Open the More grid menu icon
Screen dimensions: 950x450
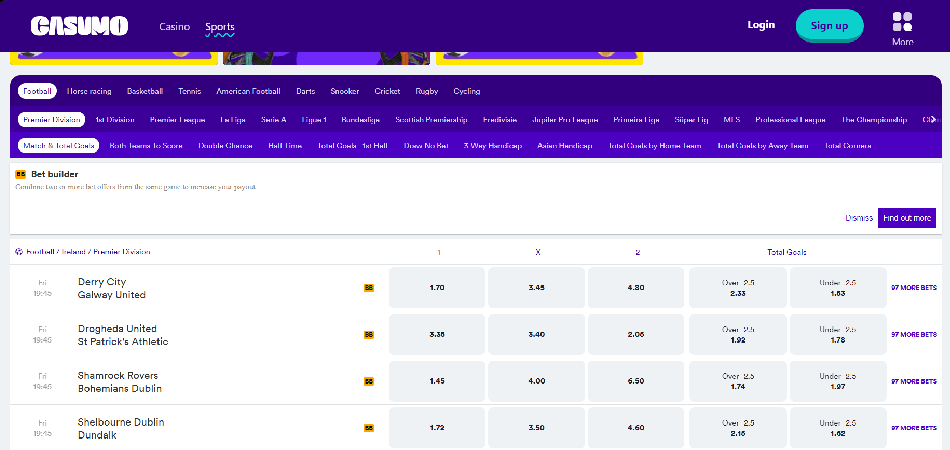(902, 22)
